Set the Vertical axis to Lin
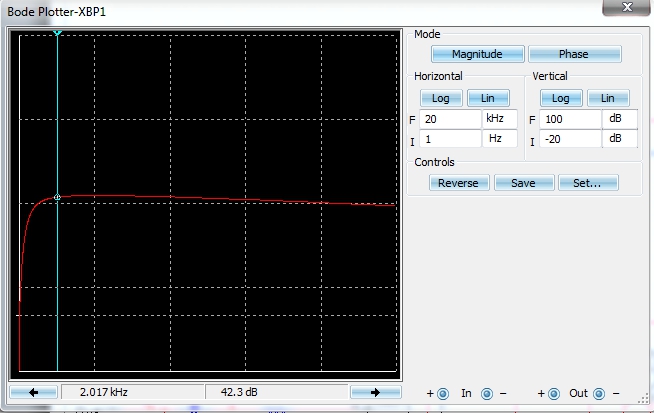Image resolution: width=654 pixels, height=413 pixels. click(x=608, y=98)
